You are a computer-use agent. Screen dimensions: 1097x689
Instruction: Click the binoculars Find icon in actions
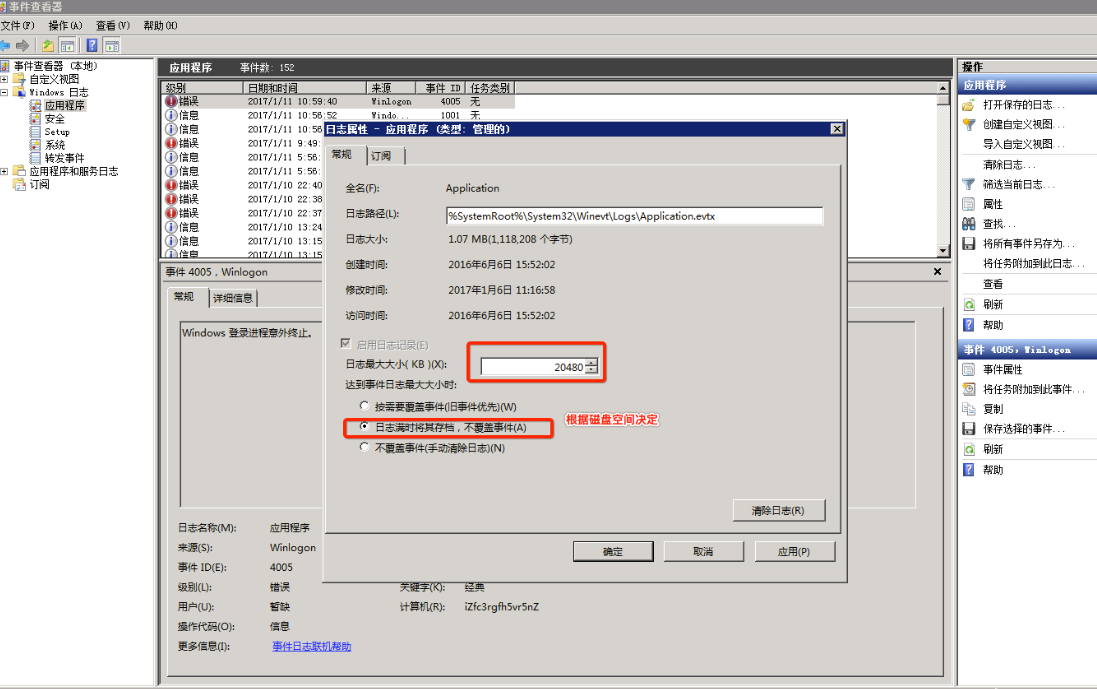(x=968, y=224)
